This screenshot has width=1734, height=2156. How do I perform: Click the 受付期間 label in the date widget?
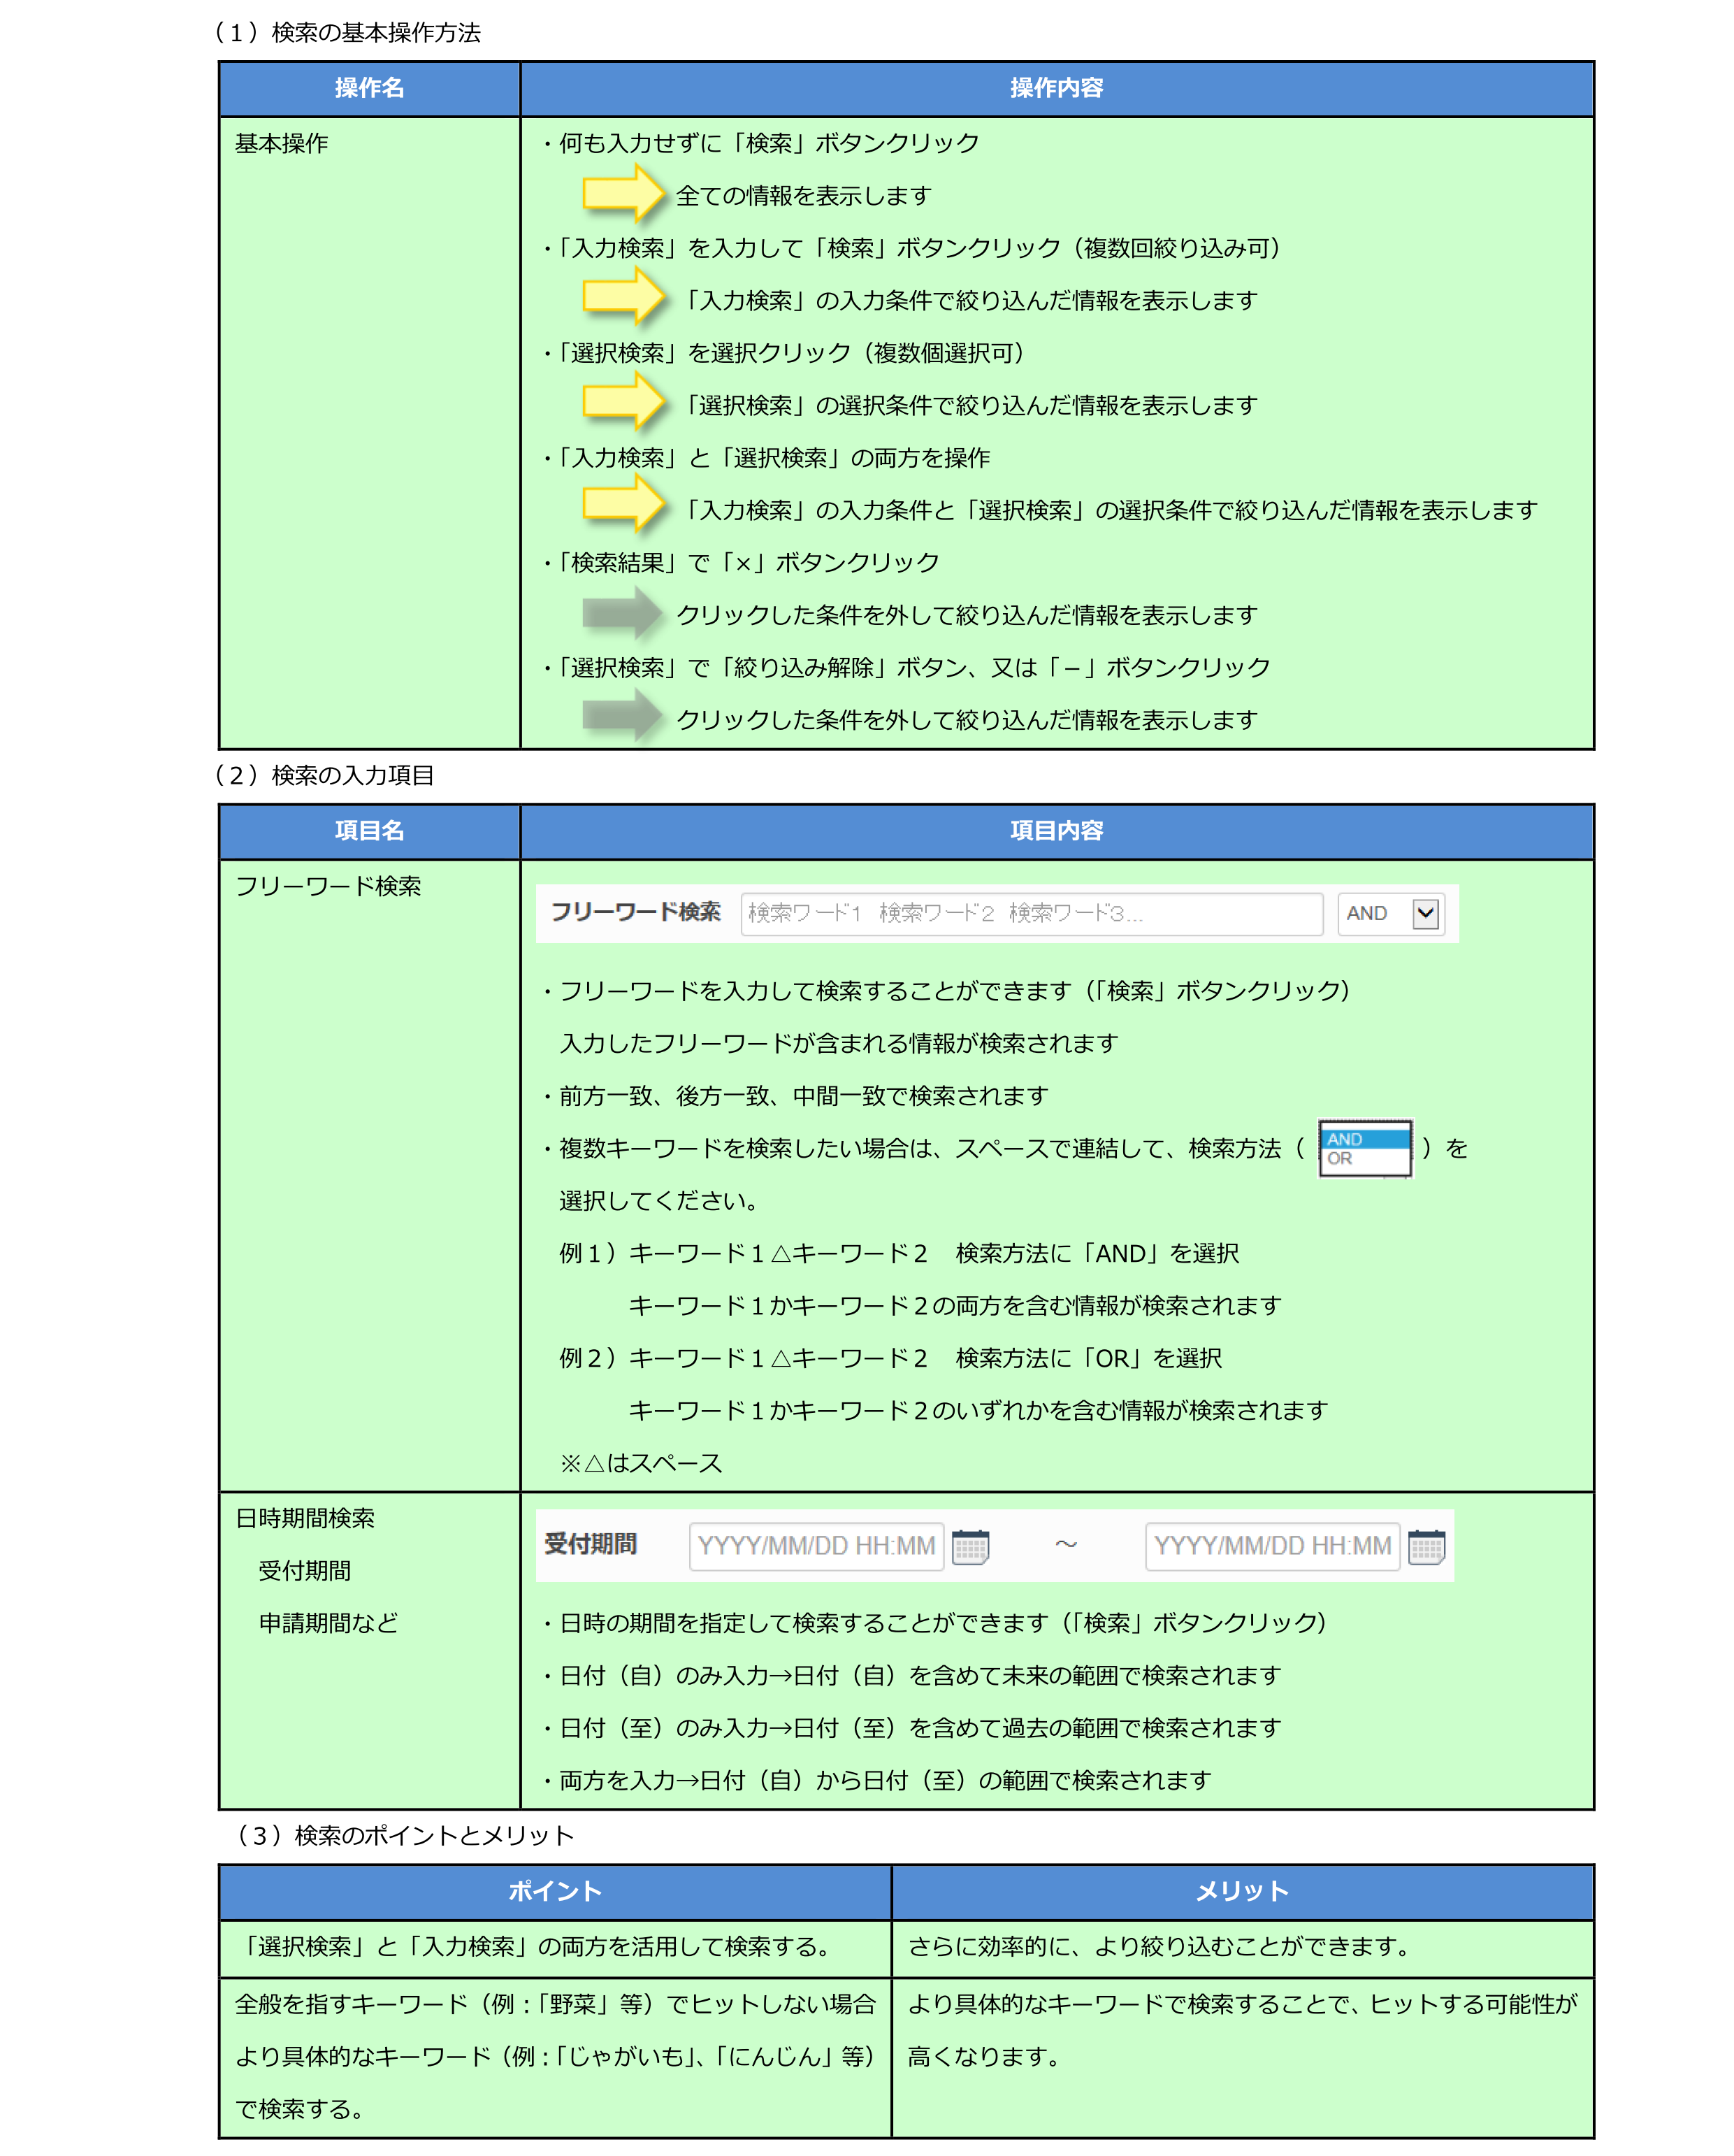(x=591, y=1545)
